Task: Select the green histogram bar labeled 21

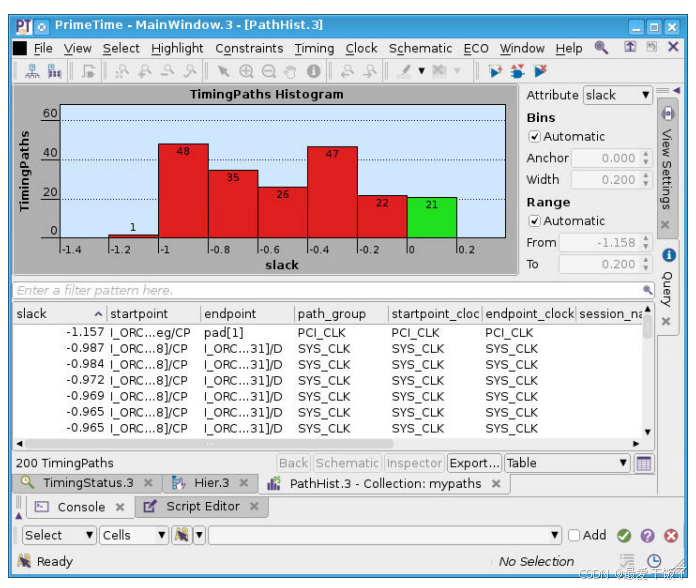Action: coord(432,217)
